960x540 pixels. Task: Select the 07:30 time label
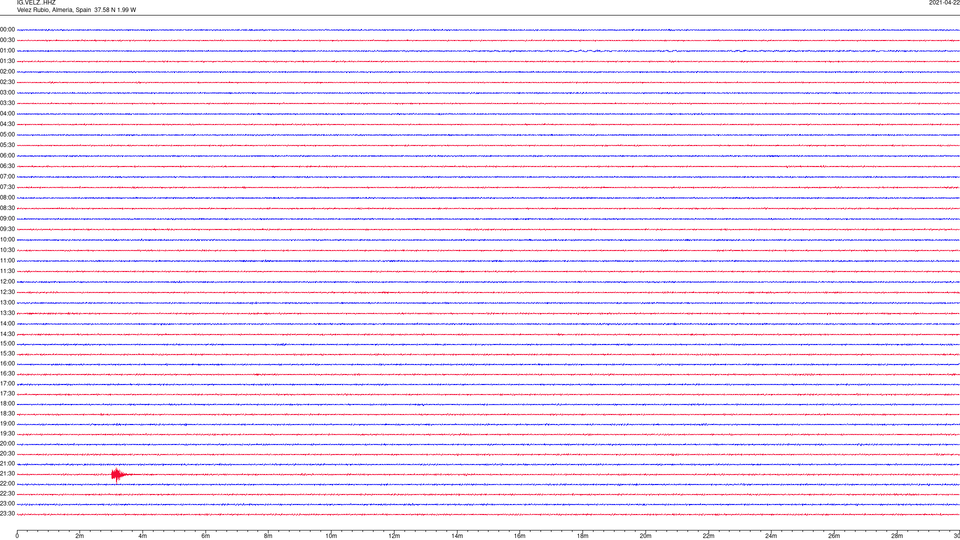[7, 187]
